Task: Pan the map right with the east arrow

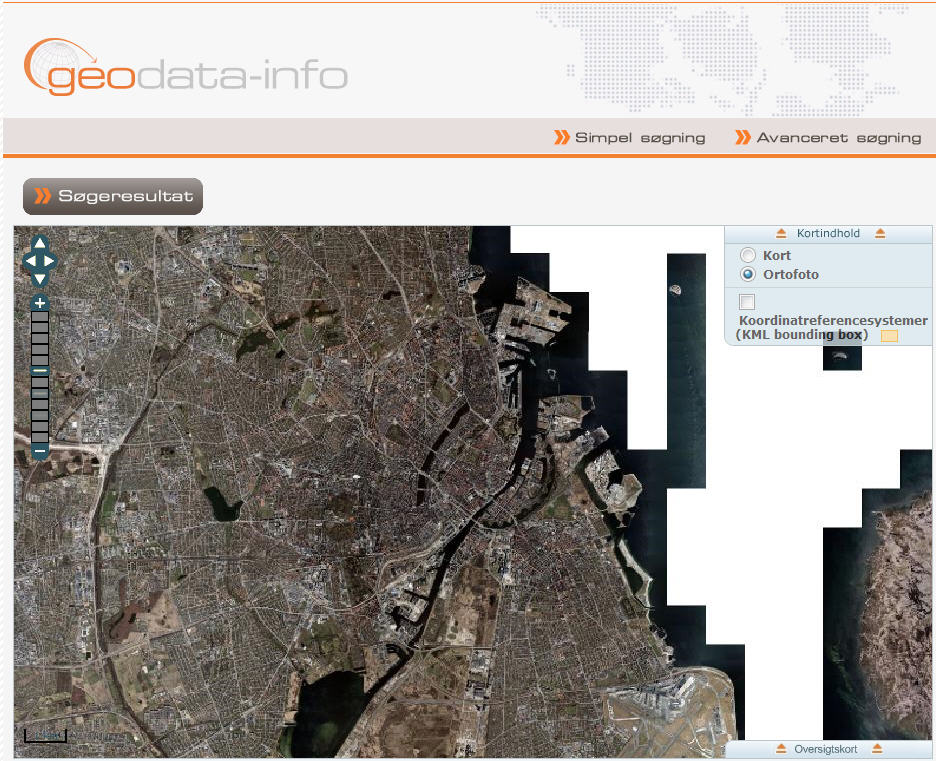Action: tap(50, 261)
